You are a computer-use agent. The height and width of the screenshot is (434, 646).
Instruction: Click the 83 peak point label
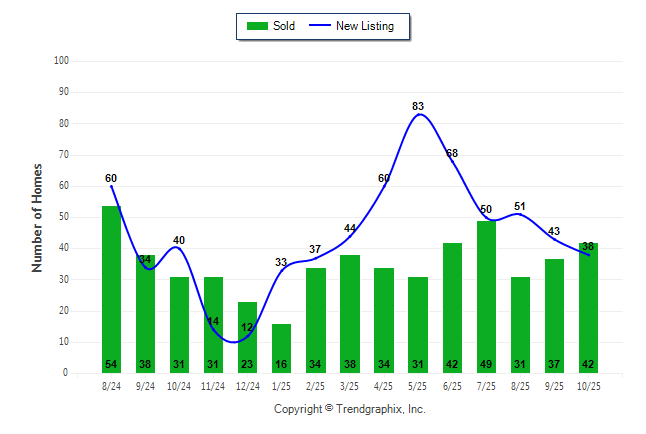pyautogui.click(x=418, y=106)
